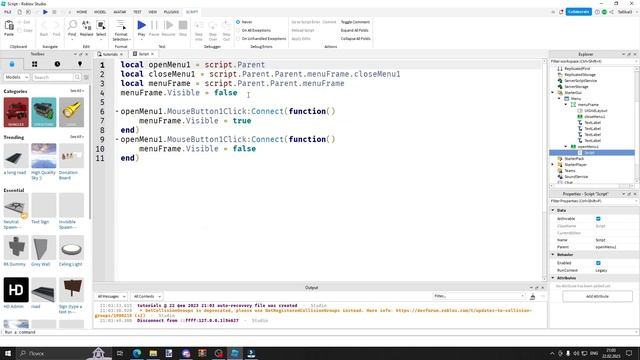Click the Paste icon in Clipboard group
The width and height of the screenshot is (640, 360).
tap(9, 26)
